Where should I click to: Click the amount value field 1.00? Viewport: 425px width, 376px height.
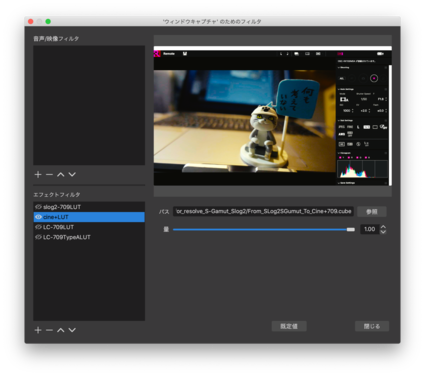pos(370,229)
